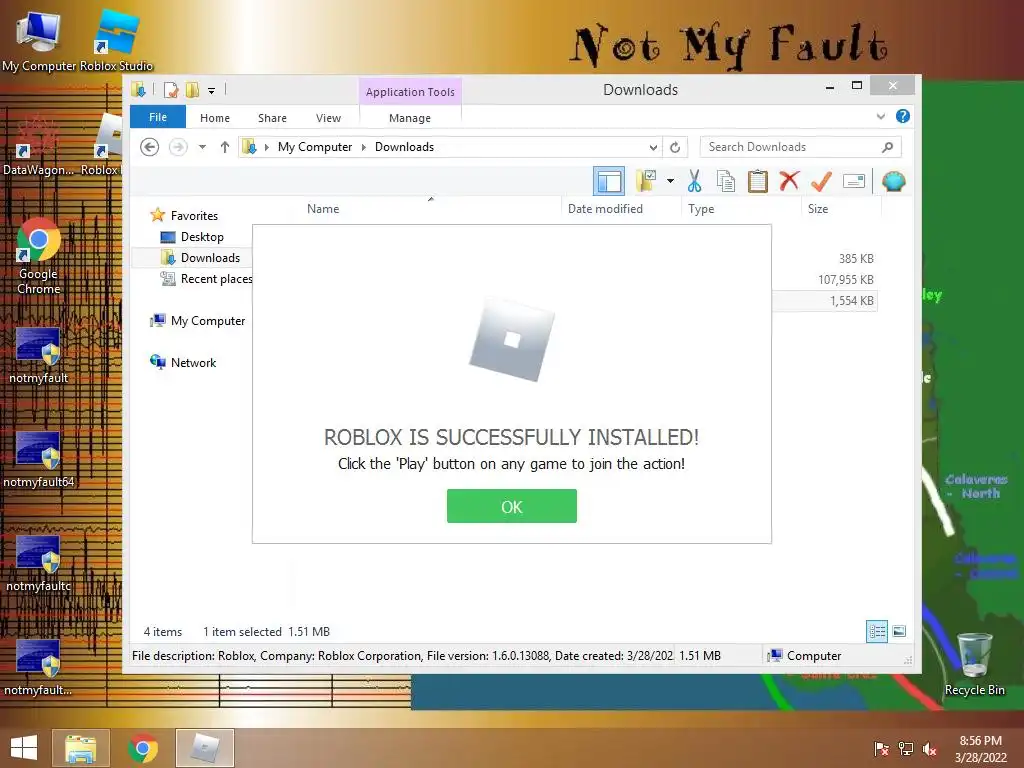Open the File tab
Screen dimensions: 1024x768
click(158, 117)
